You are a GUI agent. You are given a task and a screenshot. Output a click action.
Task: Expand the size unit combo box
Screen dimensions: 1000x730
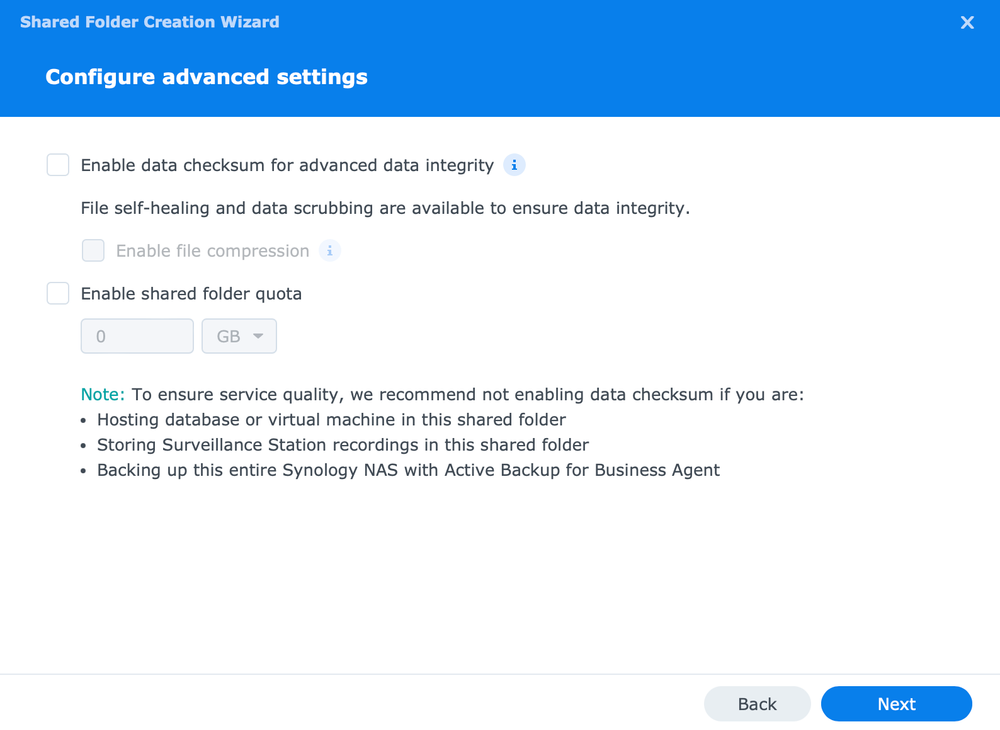point(239,336)
